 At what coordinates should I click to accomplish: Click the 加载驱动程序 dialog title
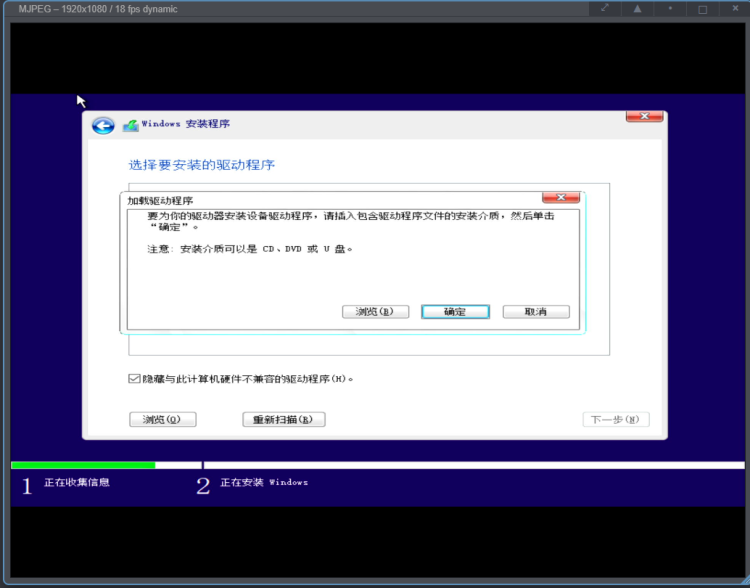[160, 200]
